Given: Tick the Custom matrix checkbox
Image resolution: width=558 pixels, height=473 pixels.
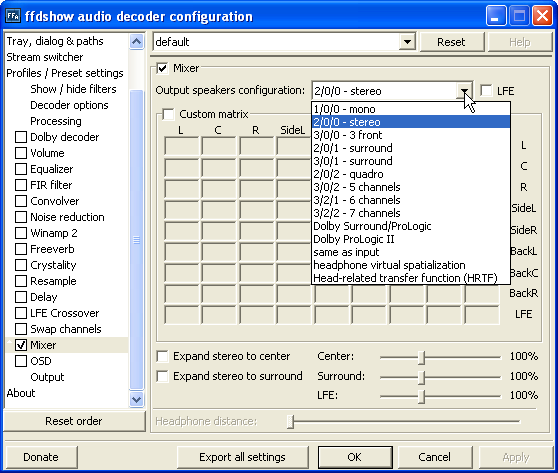Looking at the screenshot, I should pyautogui.click(x=168, y=114).
